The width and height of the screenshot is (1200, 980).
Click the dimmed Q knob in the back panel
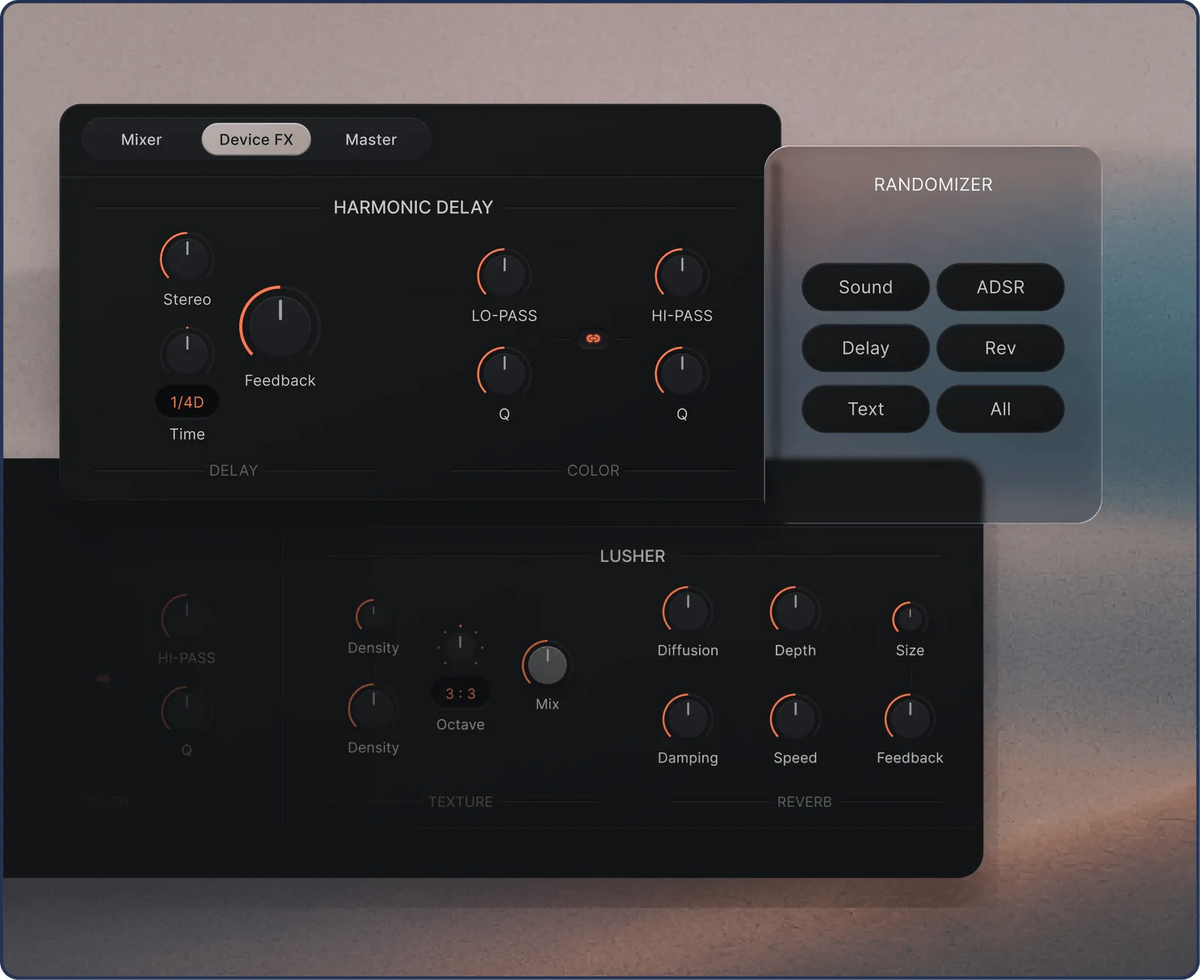click(x=187, y=711)
